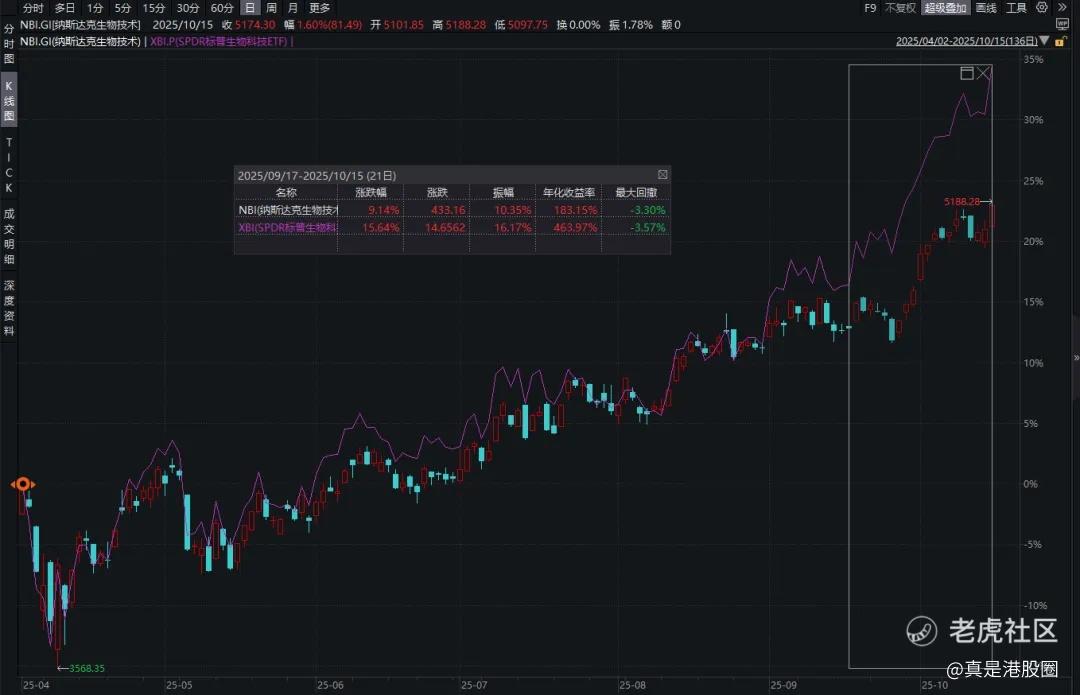The width and height of the screenshot is (1080, 695).
Task: Open the date range dropdown triangle
Action: [1044, 41]
